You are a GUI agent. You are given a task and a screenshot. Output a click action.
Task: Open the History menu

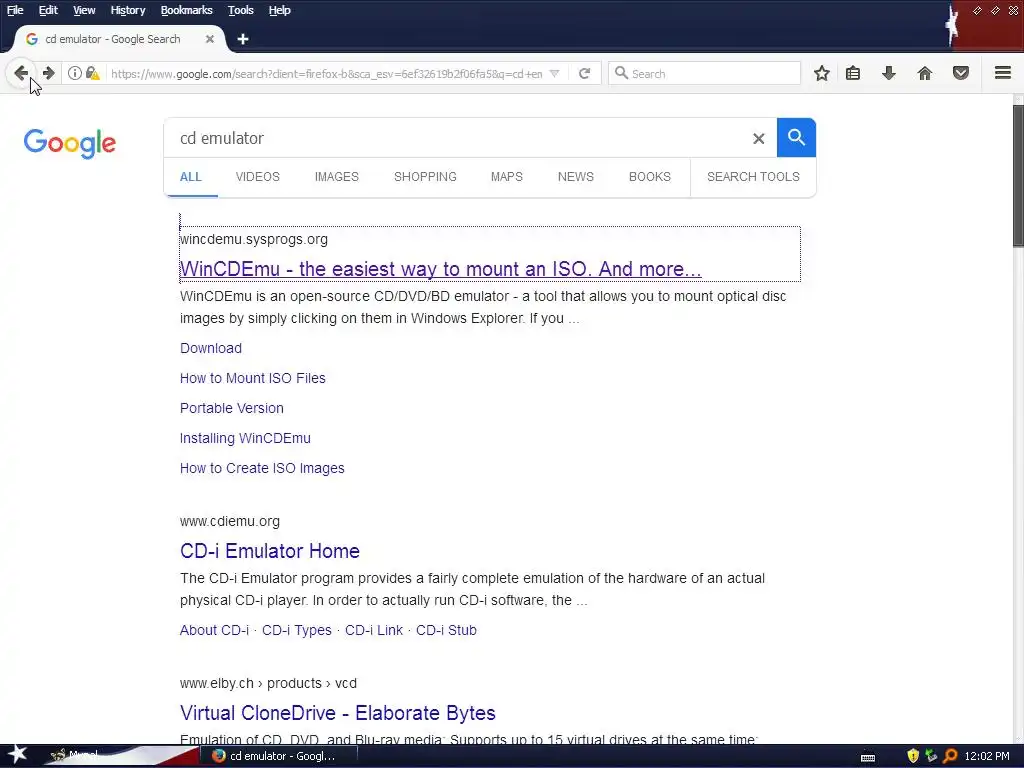[127, 10]
